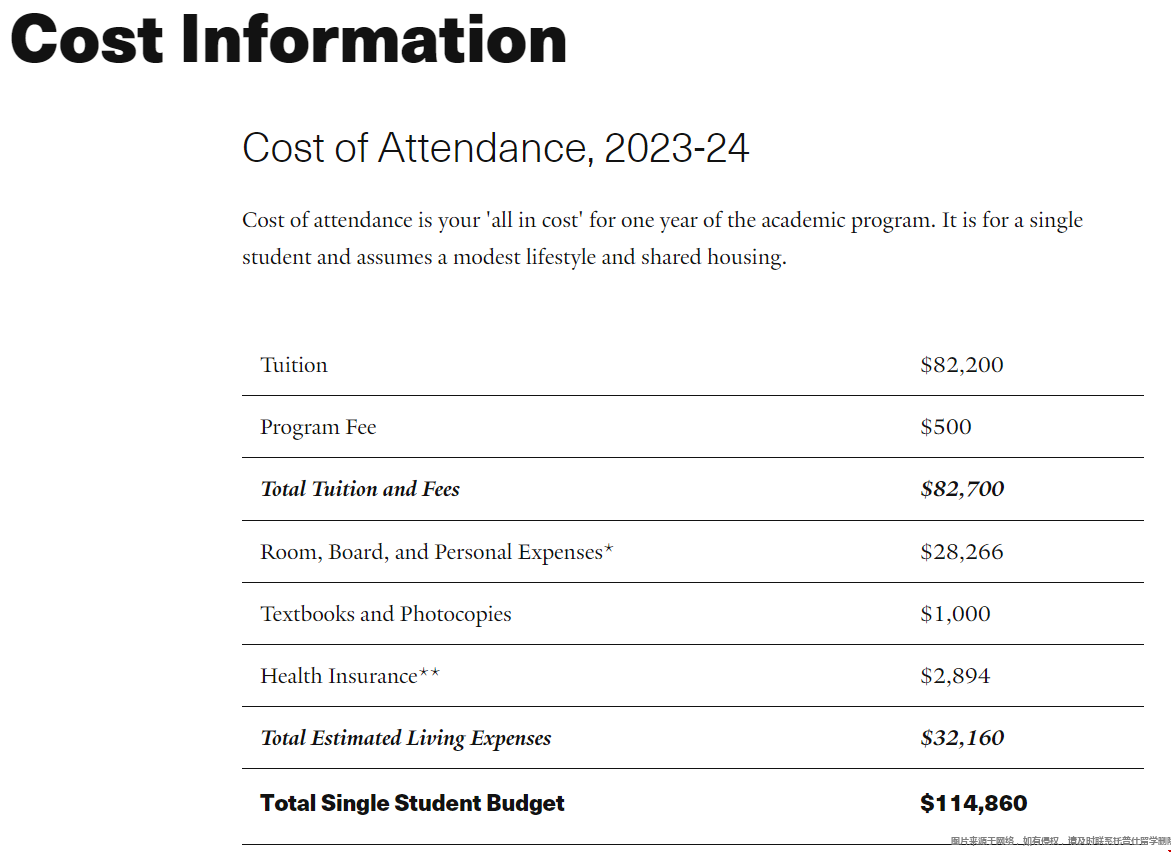Select the $2,894 health insurance amount
The image size is (1171, 852).
955,676
